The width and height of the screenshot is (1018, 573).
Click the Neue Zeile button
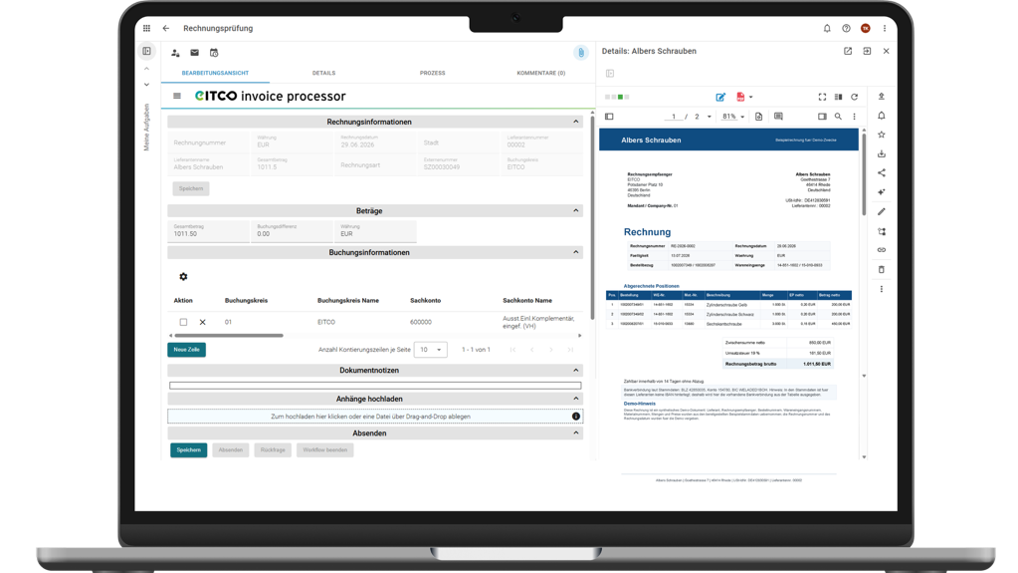pyautogui.click(x=187, y=350)
